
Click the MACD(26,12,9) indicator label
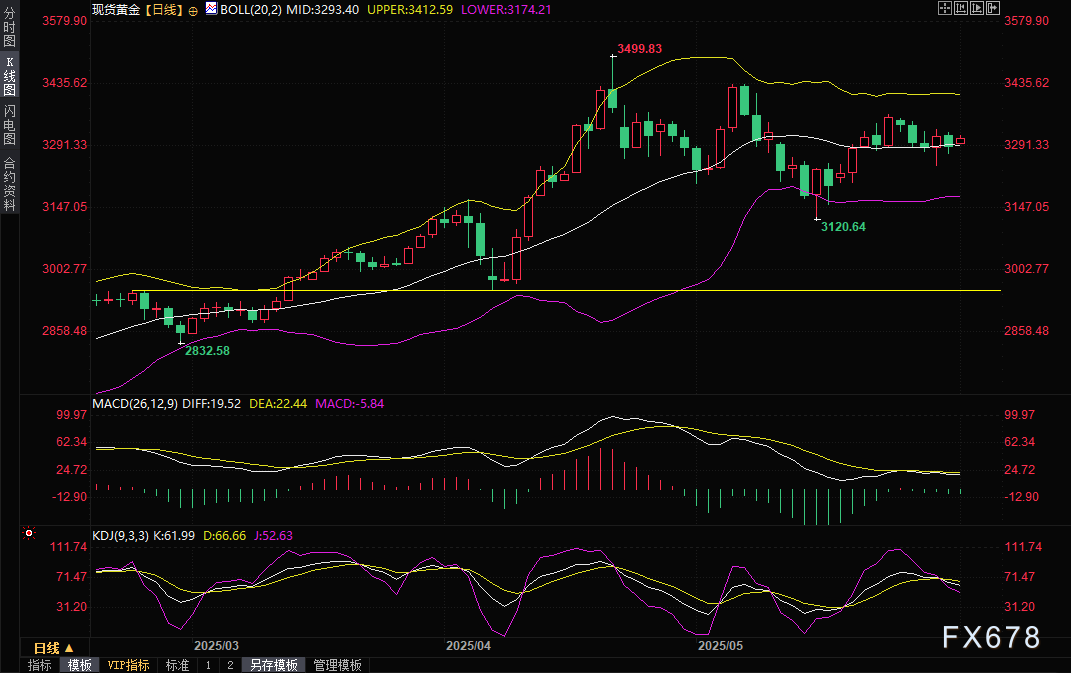(x=135, y=403)
